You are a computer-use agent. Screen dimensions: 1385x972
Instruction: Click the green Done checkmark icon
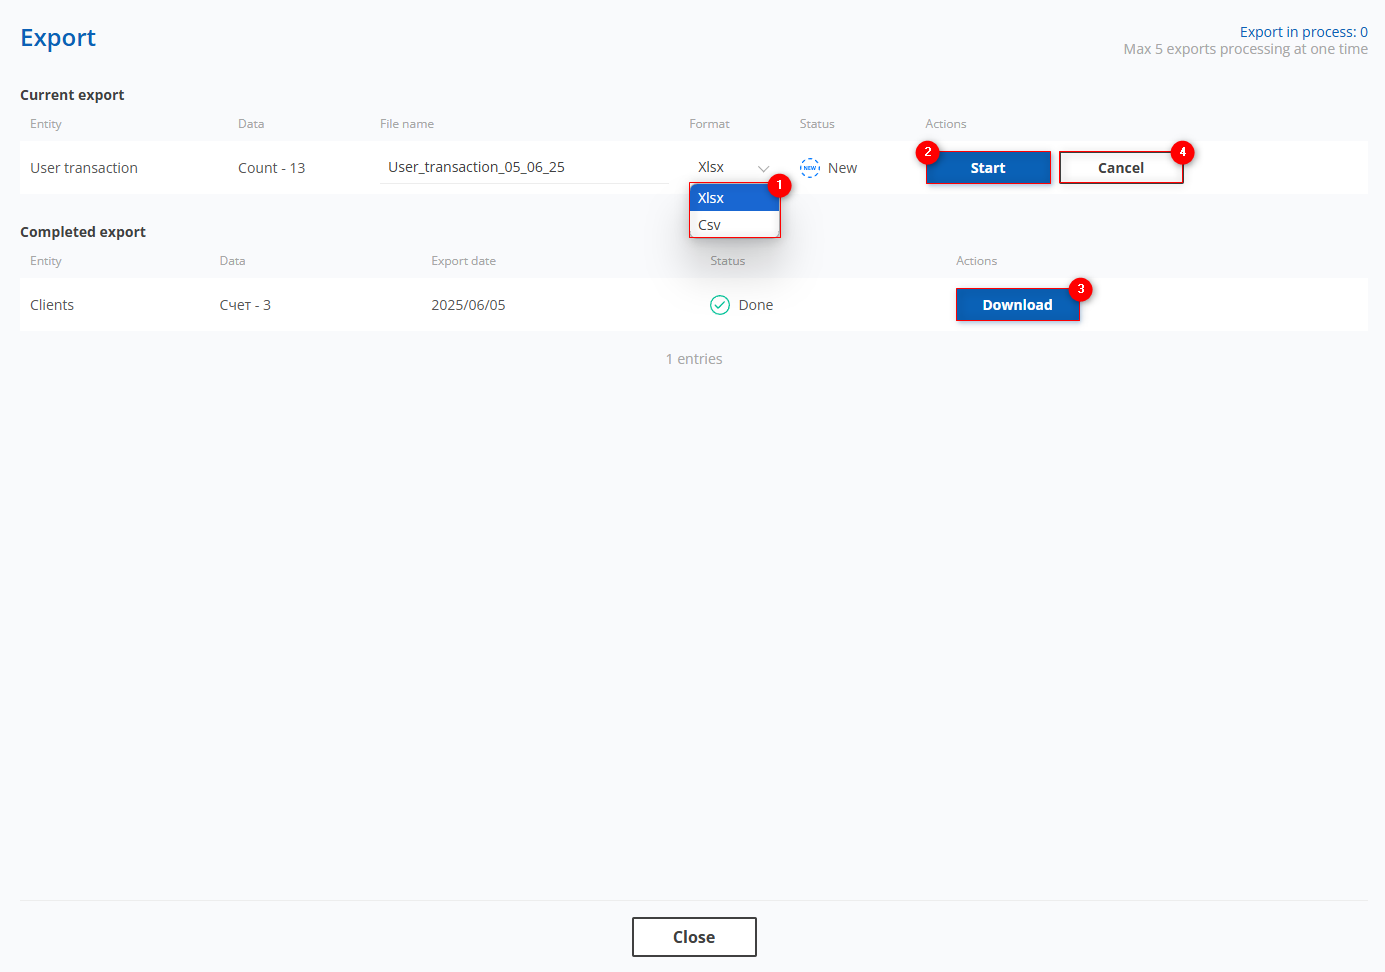720,305
